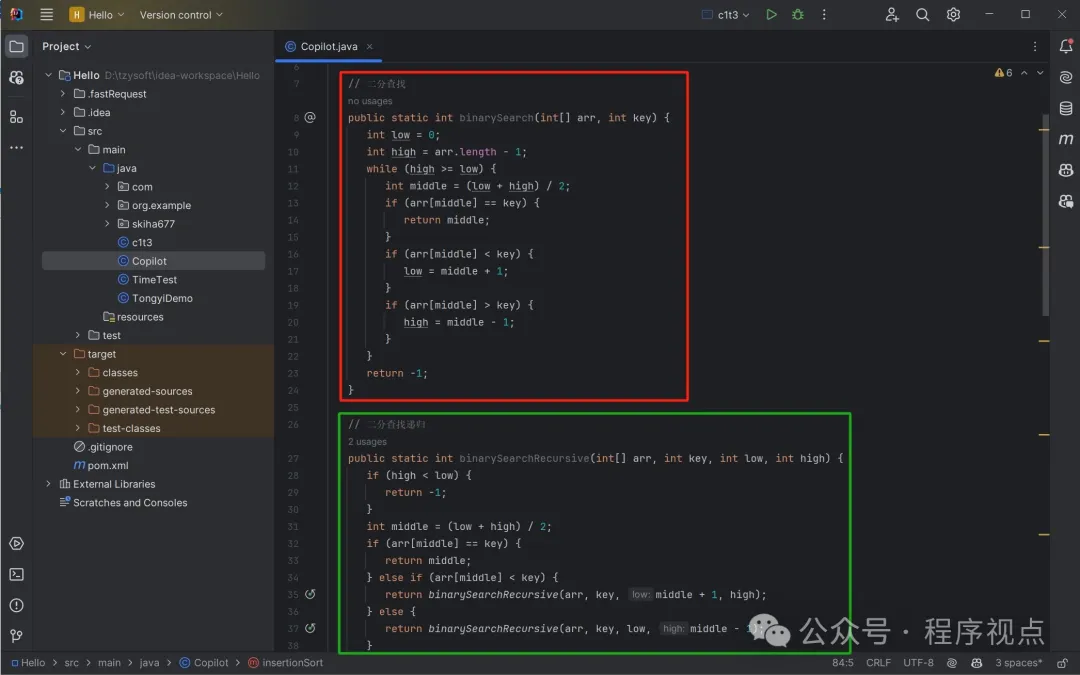Expand the .idea folder
1080x675 pixels.
click(63, 112)
